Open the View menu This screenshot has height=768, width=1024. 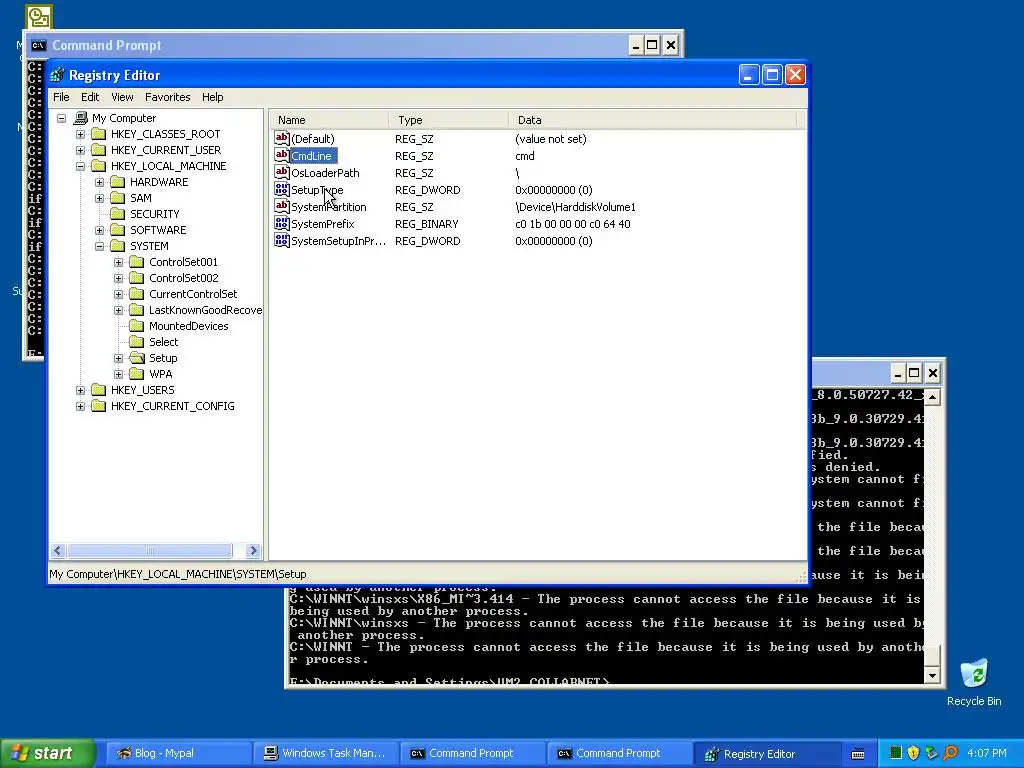click(122, 97)
